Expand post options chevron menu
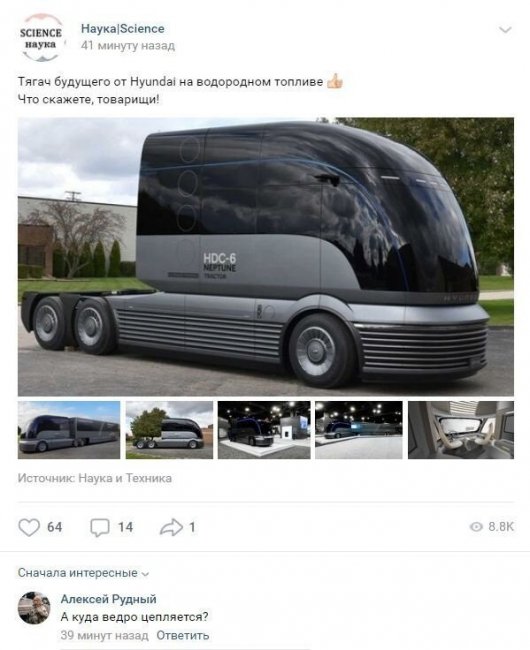530x650 pixels. 505,29
